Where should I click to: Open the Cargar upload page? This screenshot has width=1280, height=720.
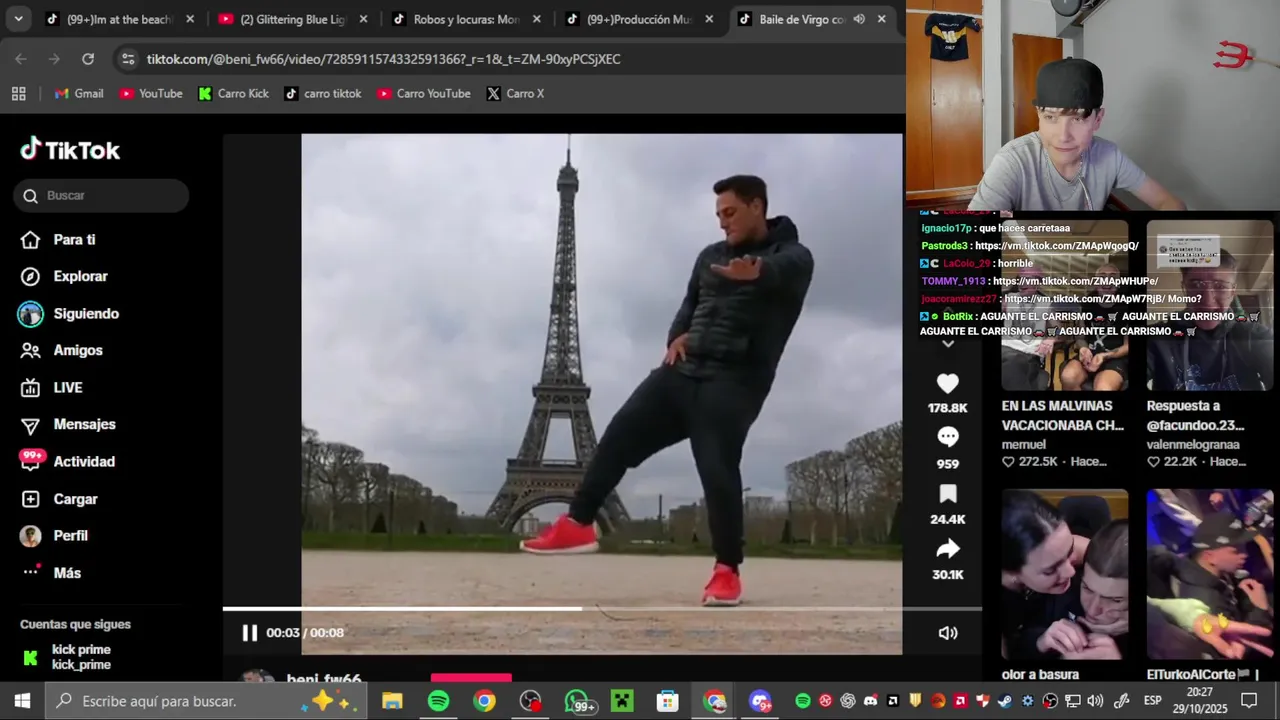60,499
